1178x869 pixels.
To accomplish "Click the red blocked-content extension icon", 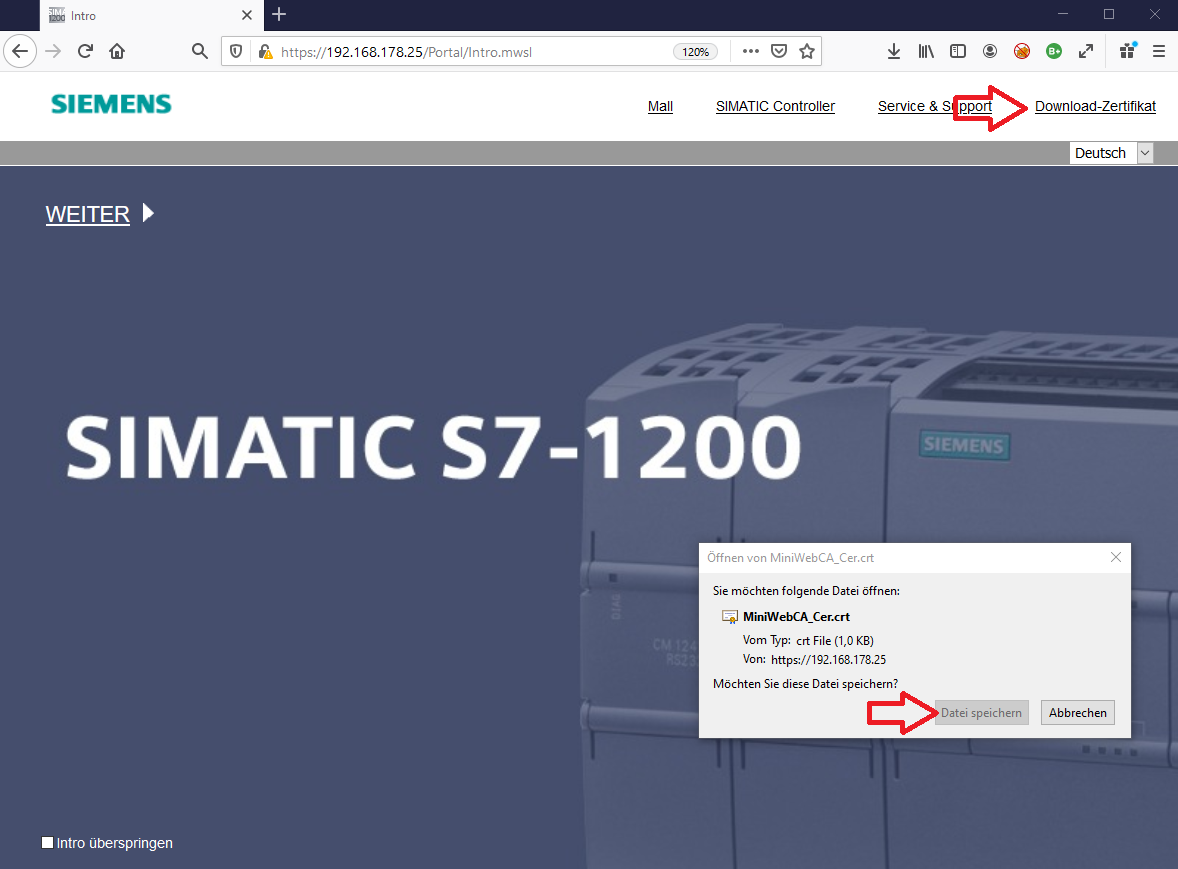I will [1022, 51].
